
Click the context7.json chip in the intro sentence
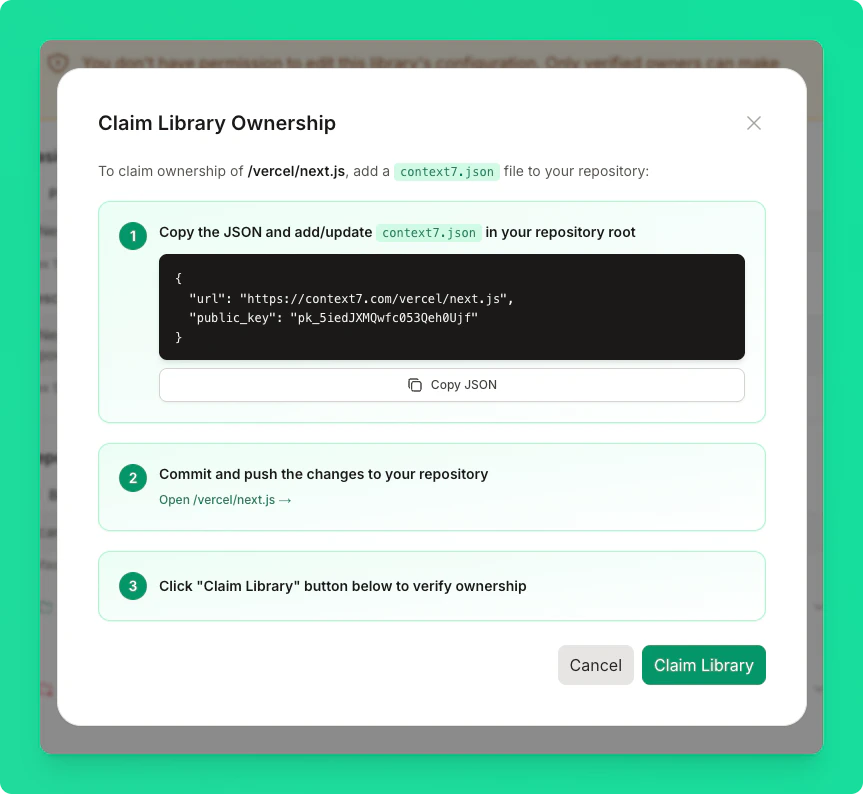447,171
